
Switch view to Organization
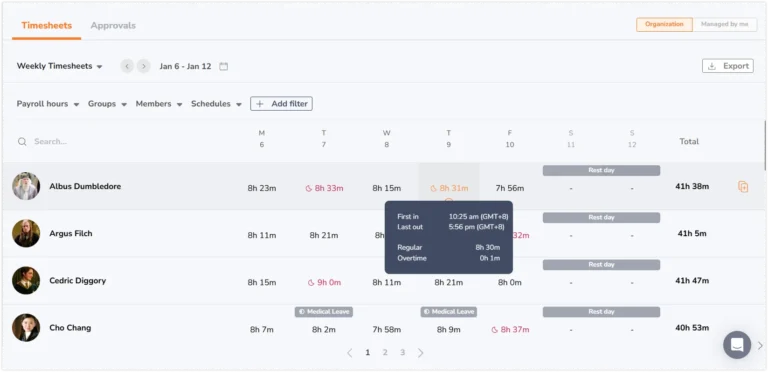point(664,24)
